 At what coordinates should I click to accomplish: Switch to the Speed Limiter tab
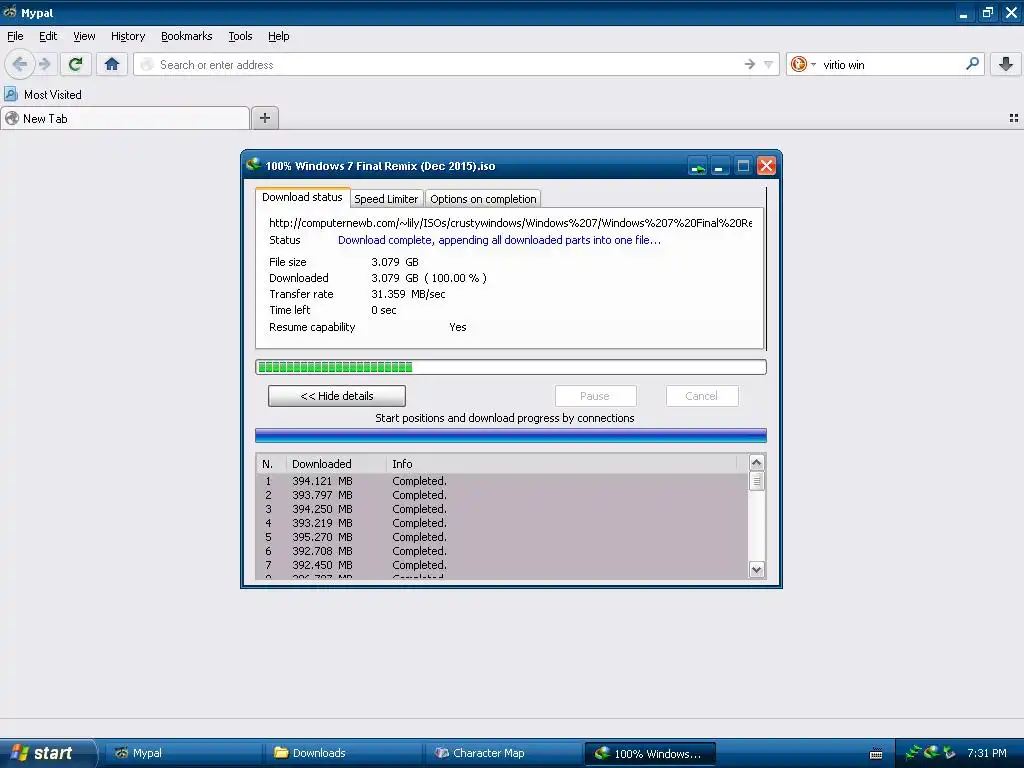(x=386, y=199)
